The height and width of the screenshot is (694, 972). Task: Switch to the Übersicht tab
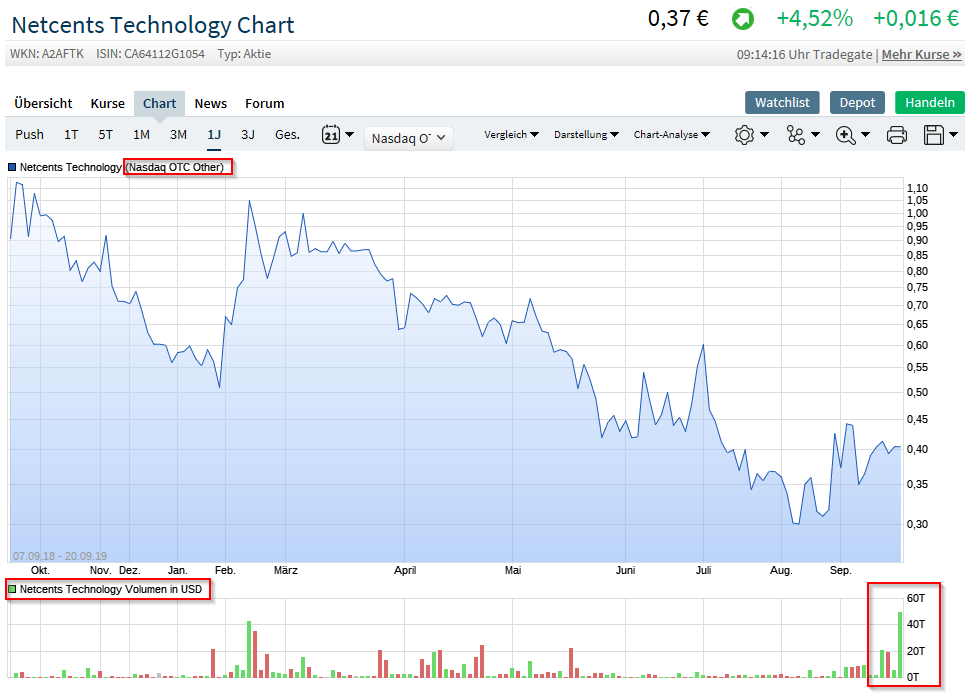click(x=43, y=103)
